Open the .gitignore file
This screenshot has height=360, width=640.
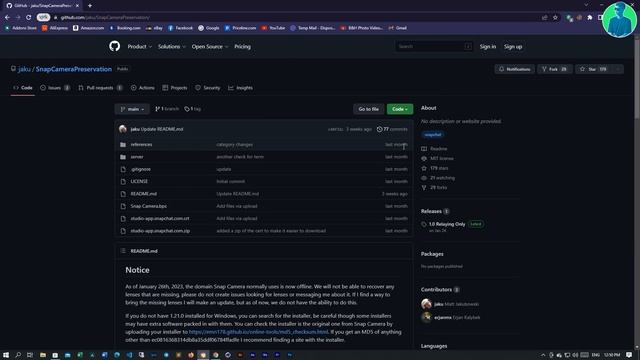click(x=141, y=169)
